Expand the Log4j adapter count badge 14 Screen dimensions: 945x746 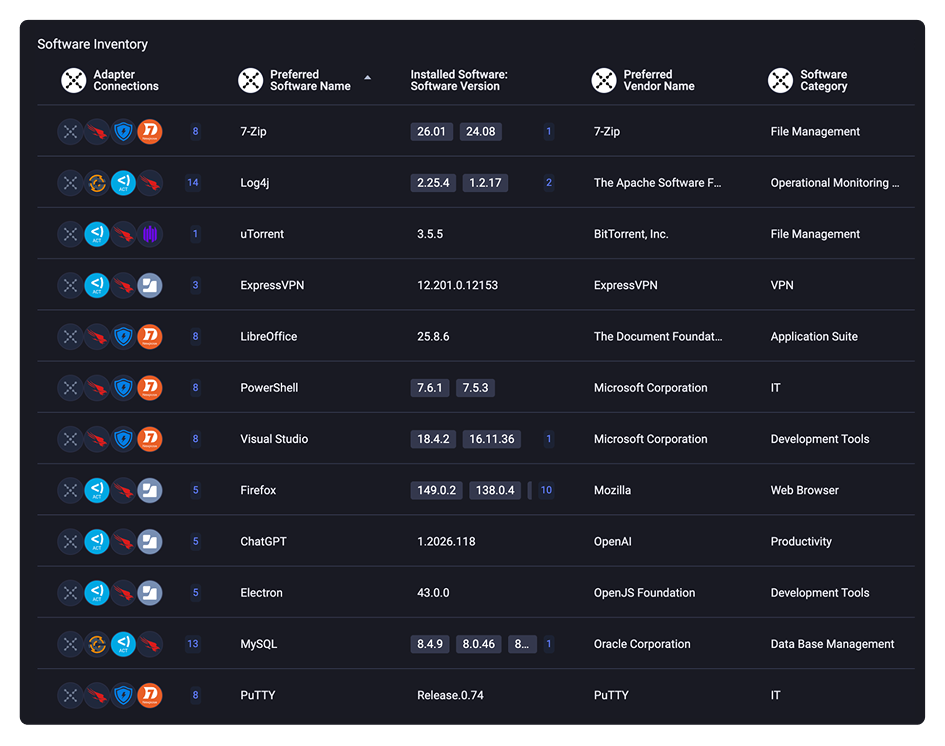click(x=193, y=183)
